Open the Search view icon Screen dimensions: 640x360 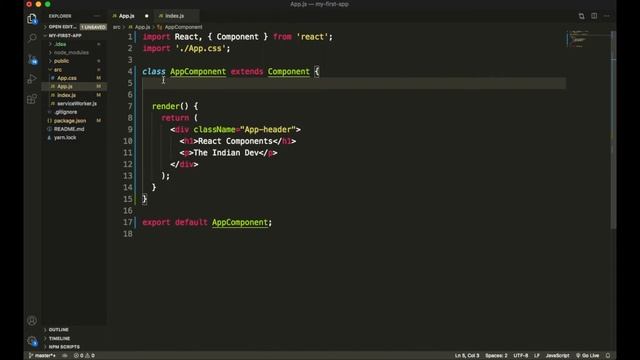pyautogui.click(x=32, y=38)
